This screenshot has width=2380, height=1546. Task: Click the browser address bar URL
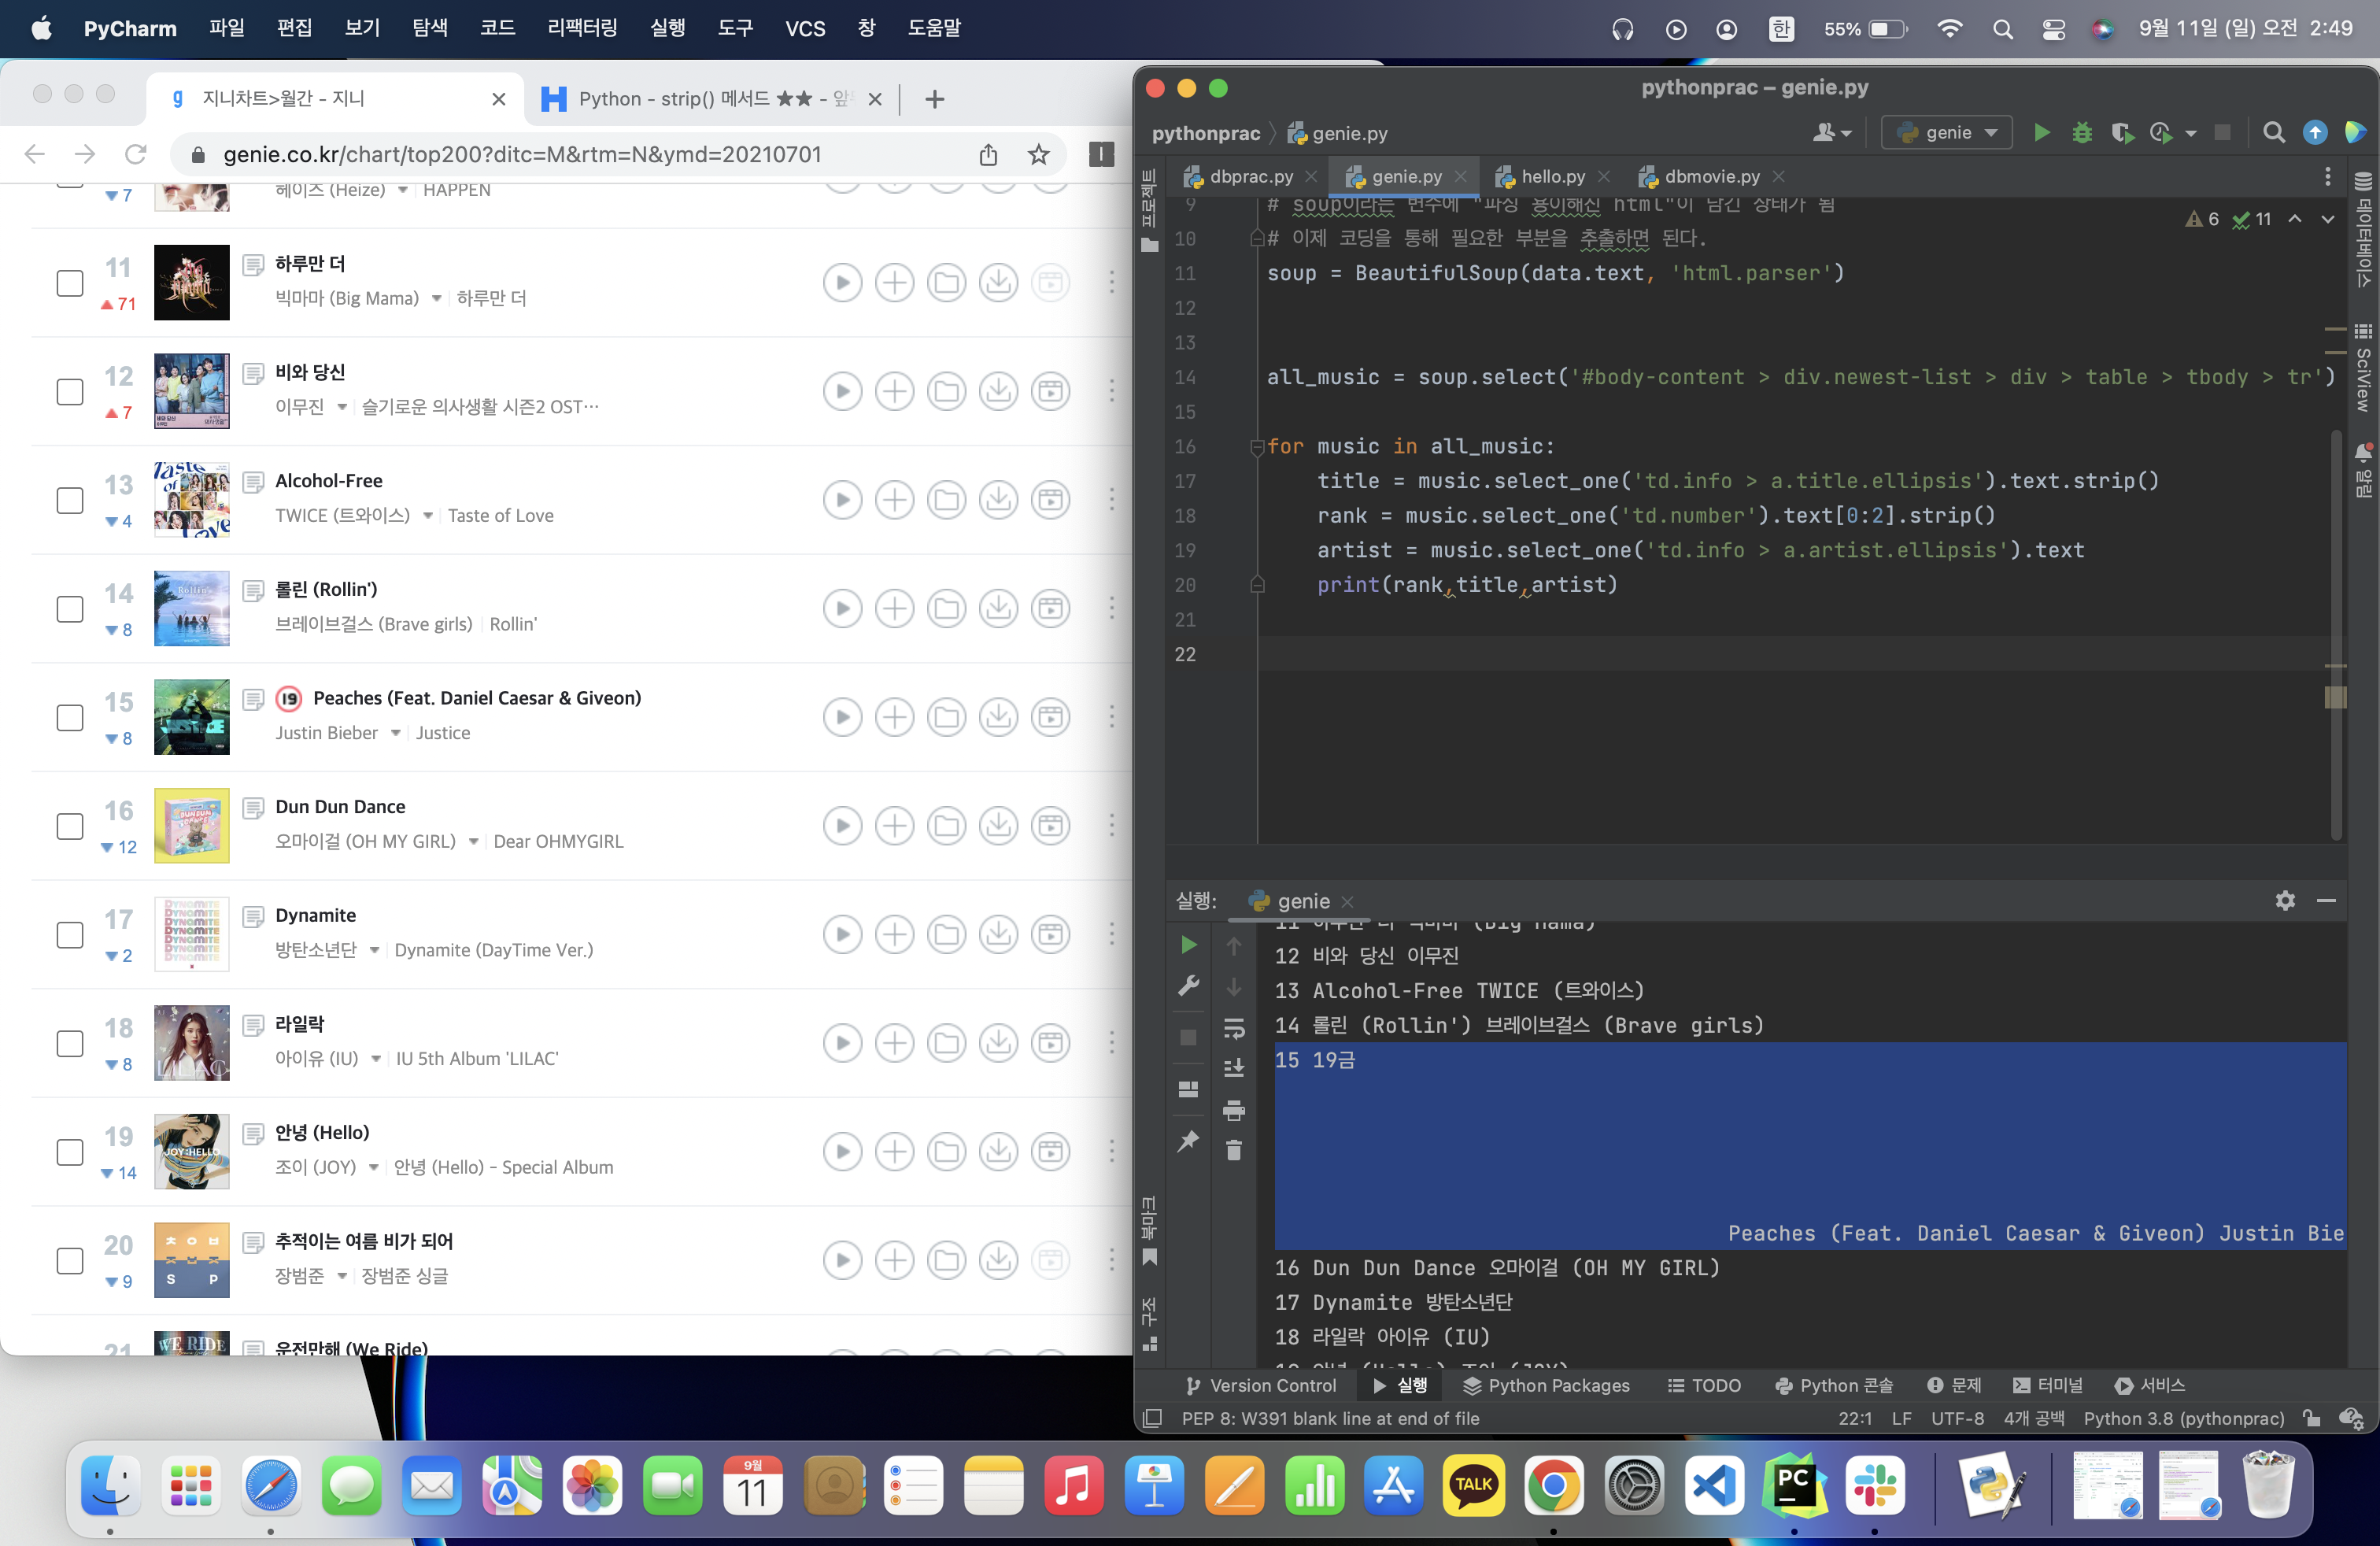click(522, 155)
